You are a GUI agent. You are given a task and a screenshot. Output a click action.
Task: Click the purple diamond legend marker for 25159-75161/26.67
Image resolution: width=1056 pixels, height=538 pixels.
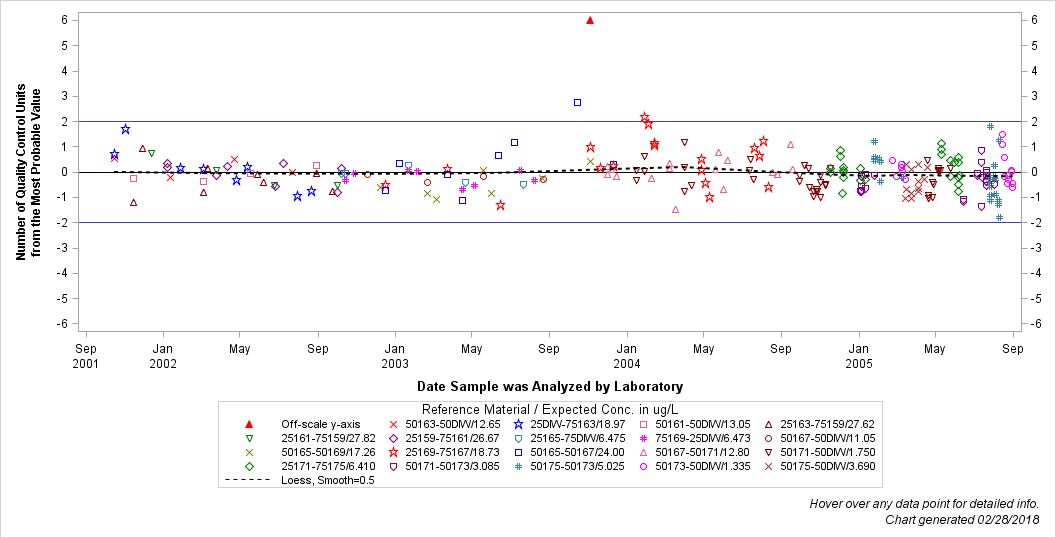point(394,438)
